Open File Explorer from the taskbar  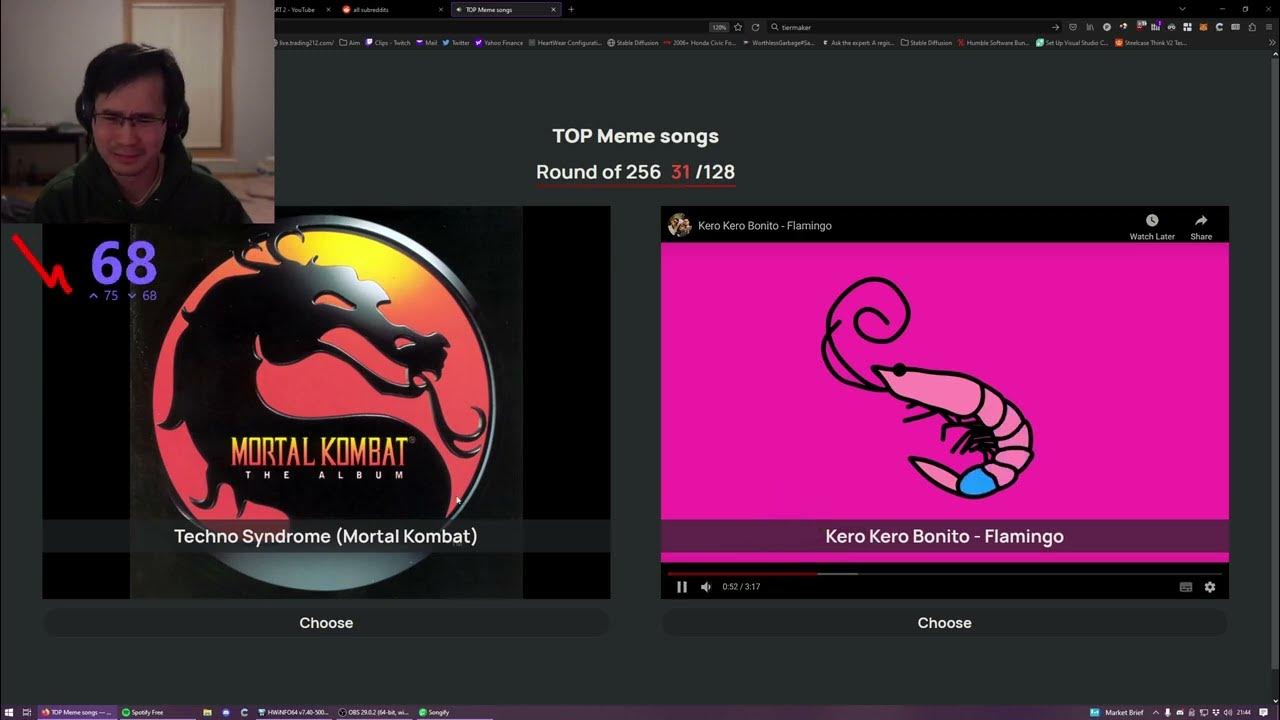click(208, 712)
